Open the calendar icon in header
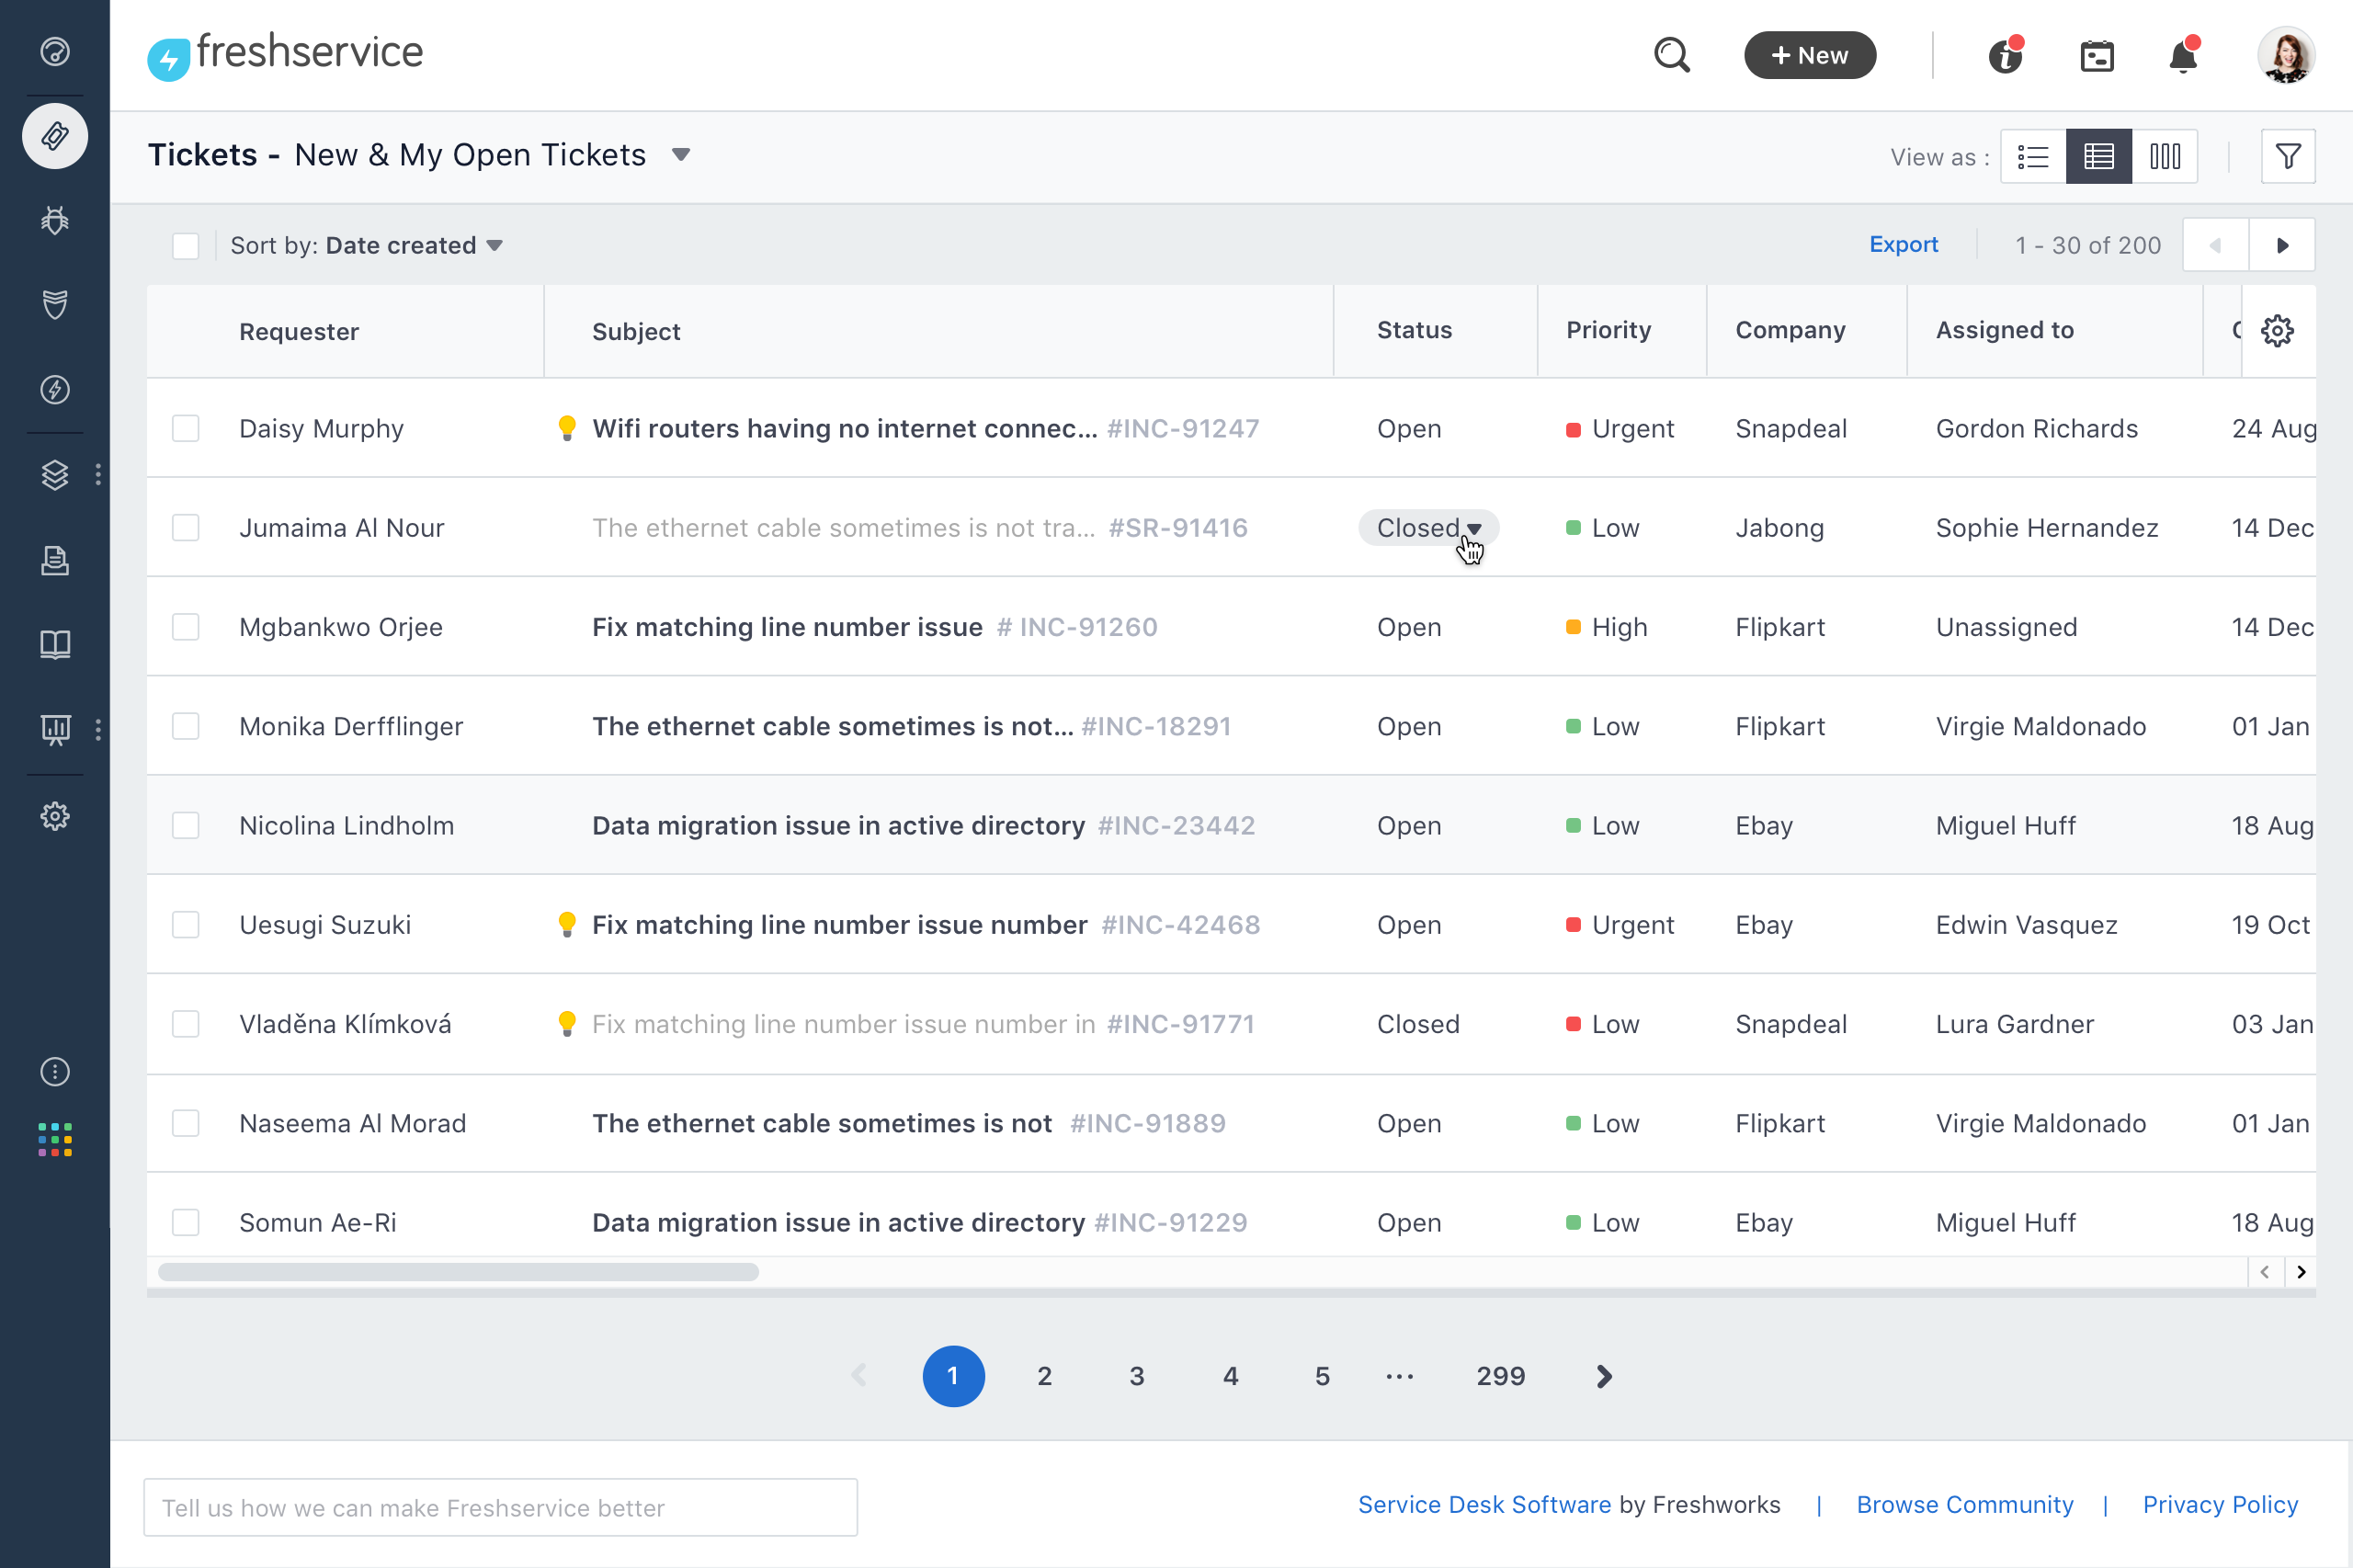 tap(2096, 56)
